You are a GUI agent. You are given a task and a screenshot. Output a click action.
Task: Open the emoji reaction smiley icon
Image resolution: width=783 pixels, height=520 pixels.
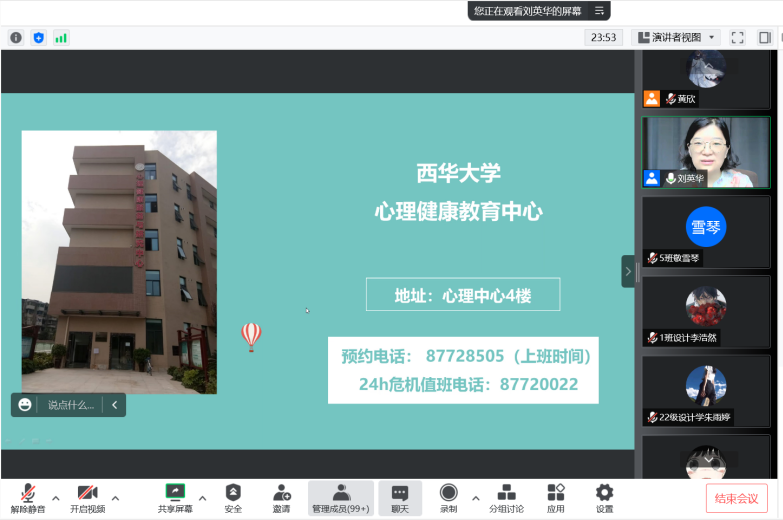point(24,405)
